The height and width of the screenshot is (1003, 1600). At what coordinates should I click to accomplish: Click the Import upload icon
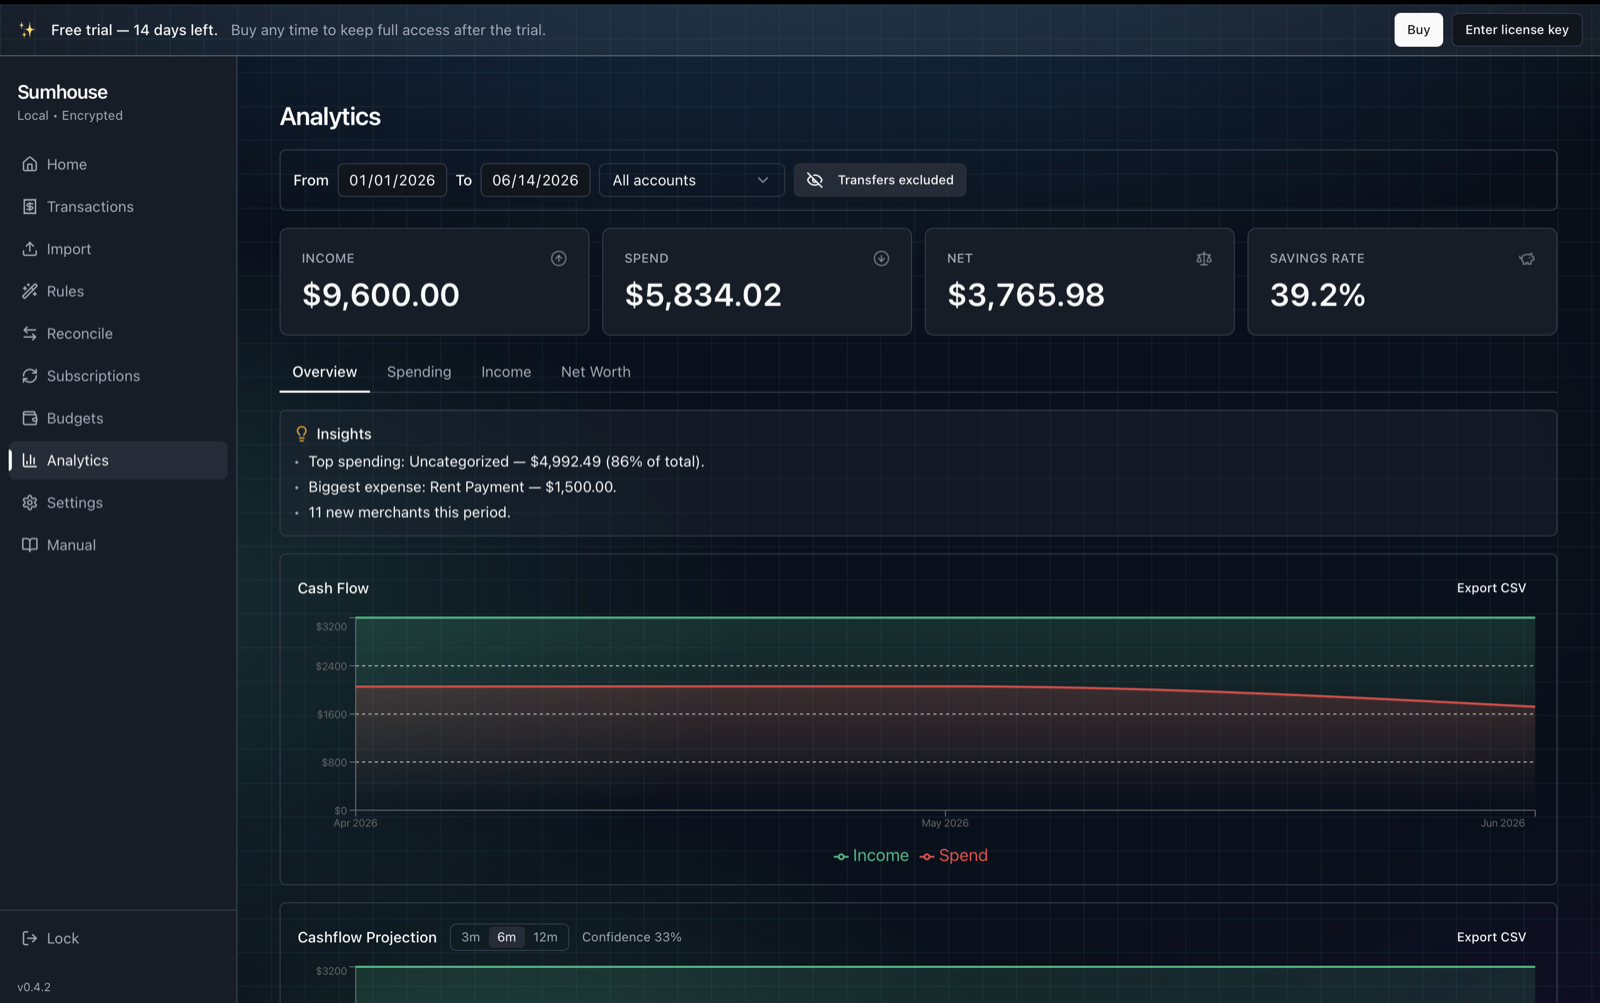click(x=30, y=249)
